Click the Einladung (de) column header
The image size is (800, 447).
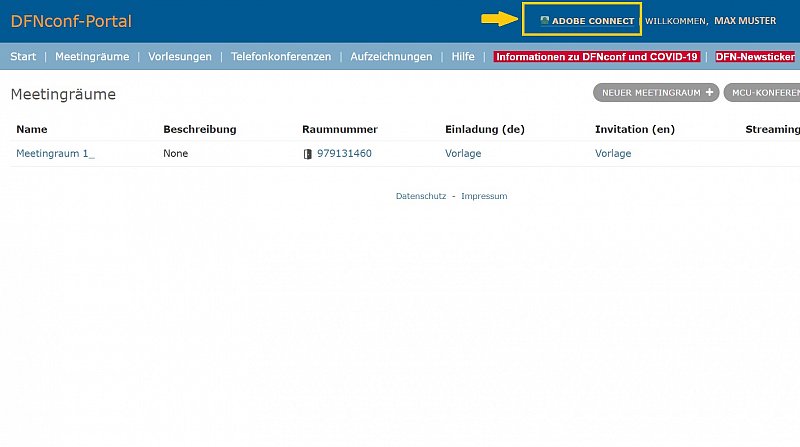coord(485,129)
